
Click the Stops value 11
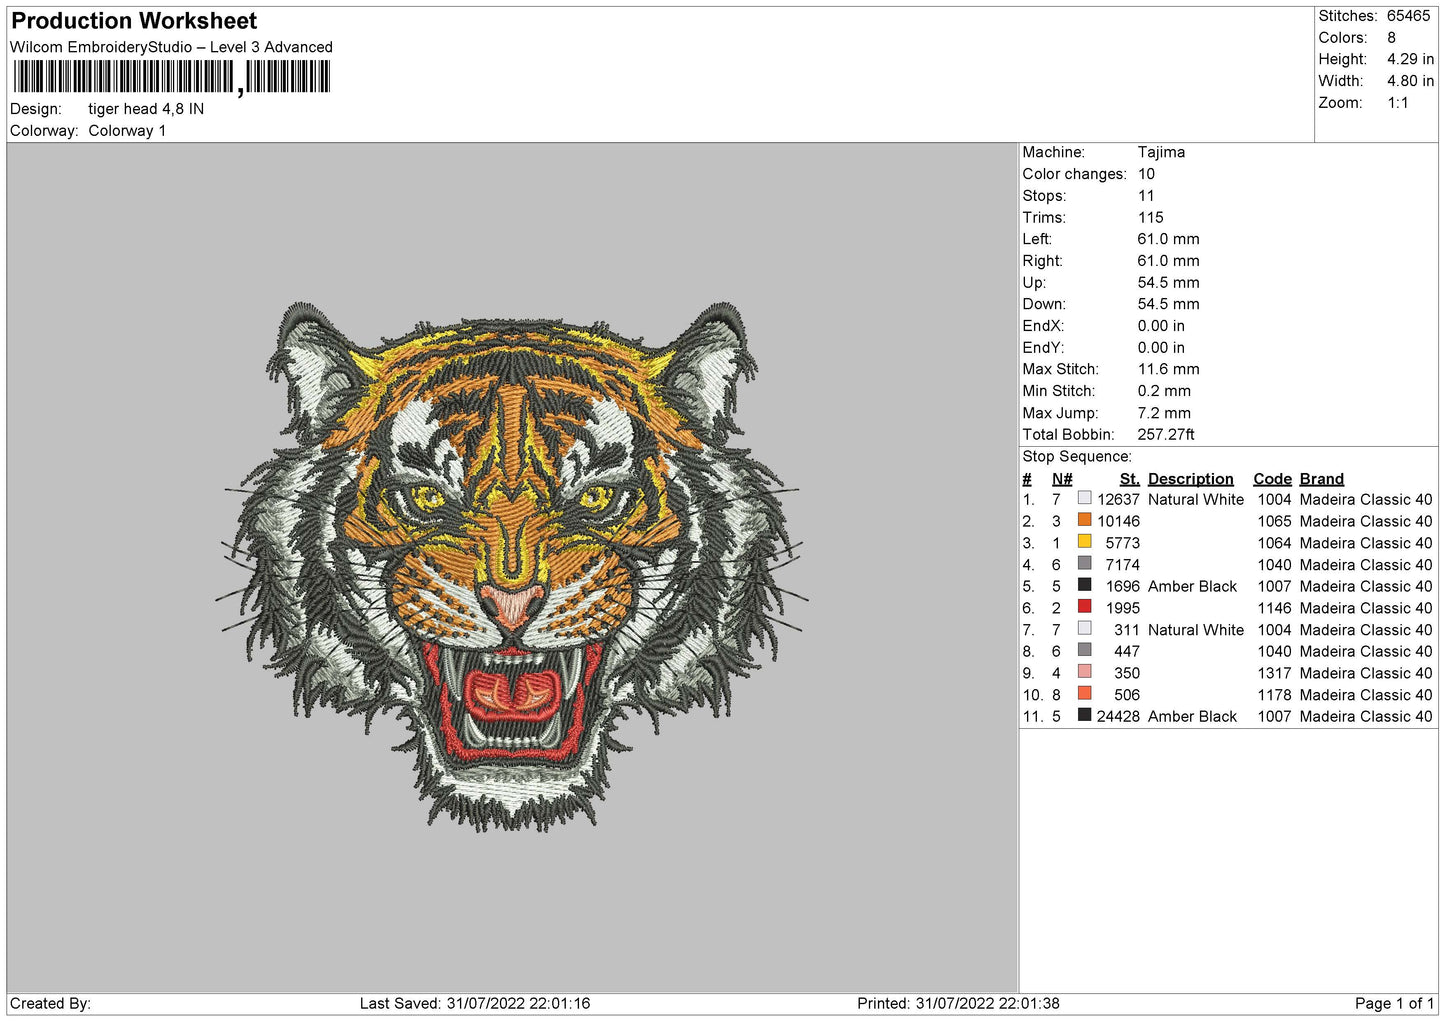pos(1146,196)
